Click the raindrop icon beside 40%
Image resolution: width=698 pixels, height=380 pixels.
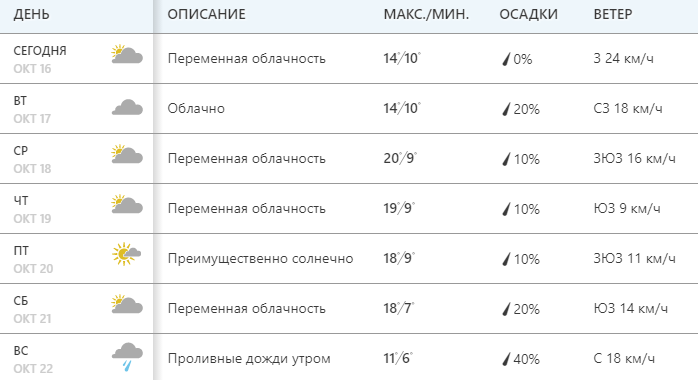click(506, 359)
